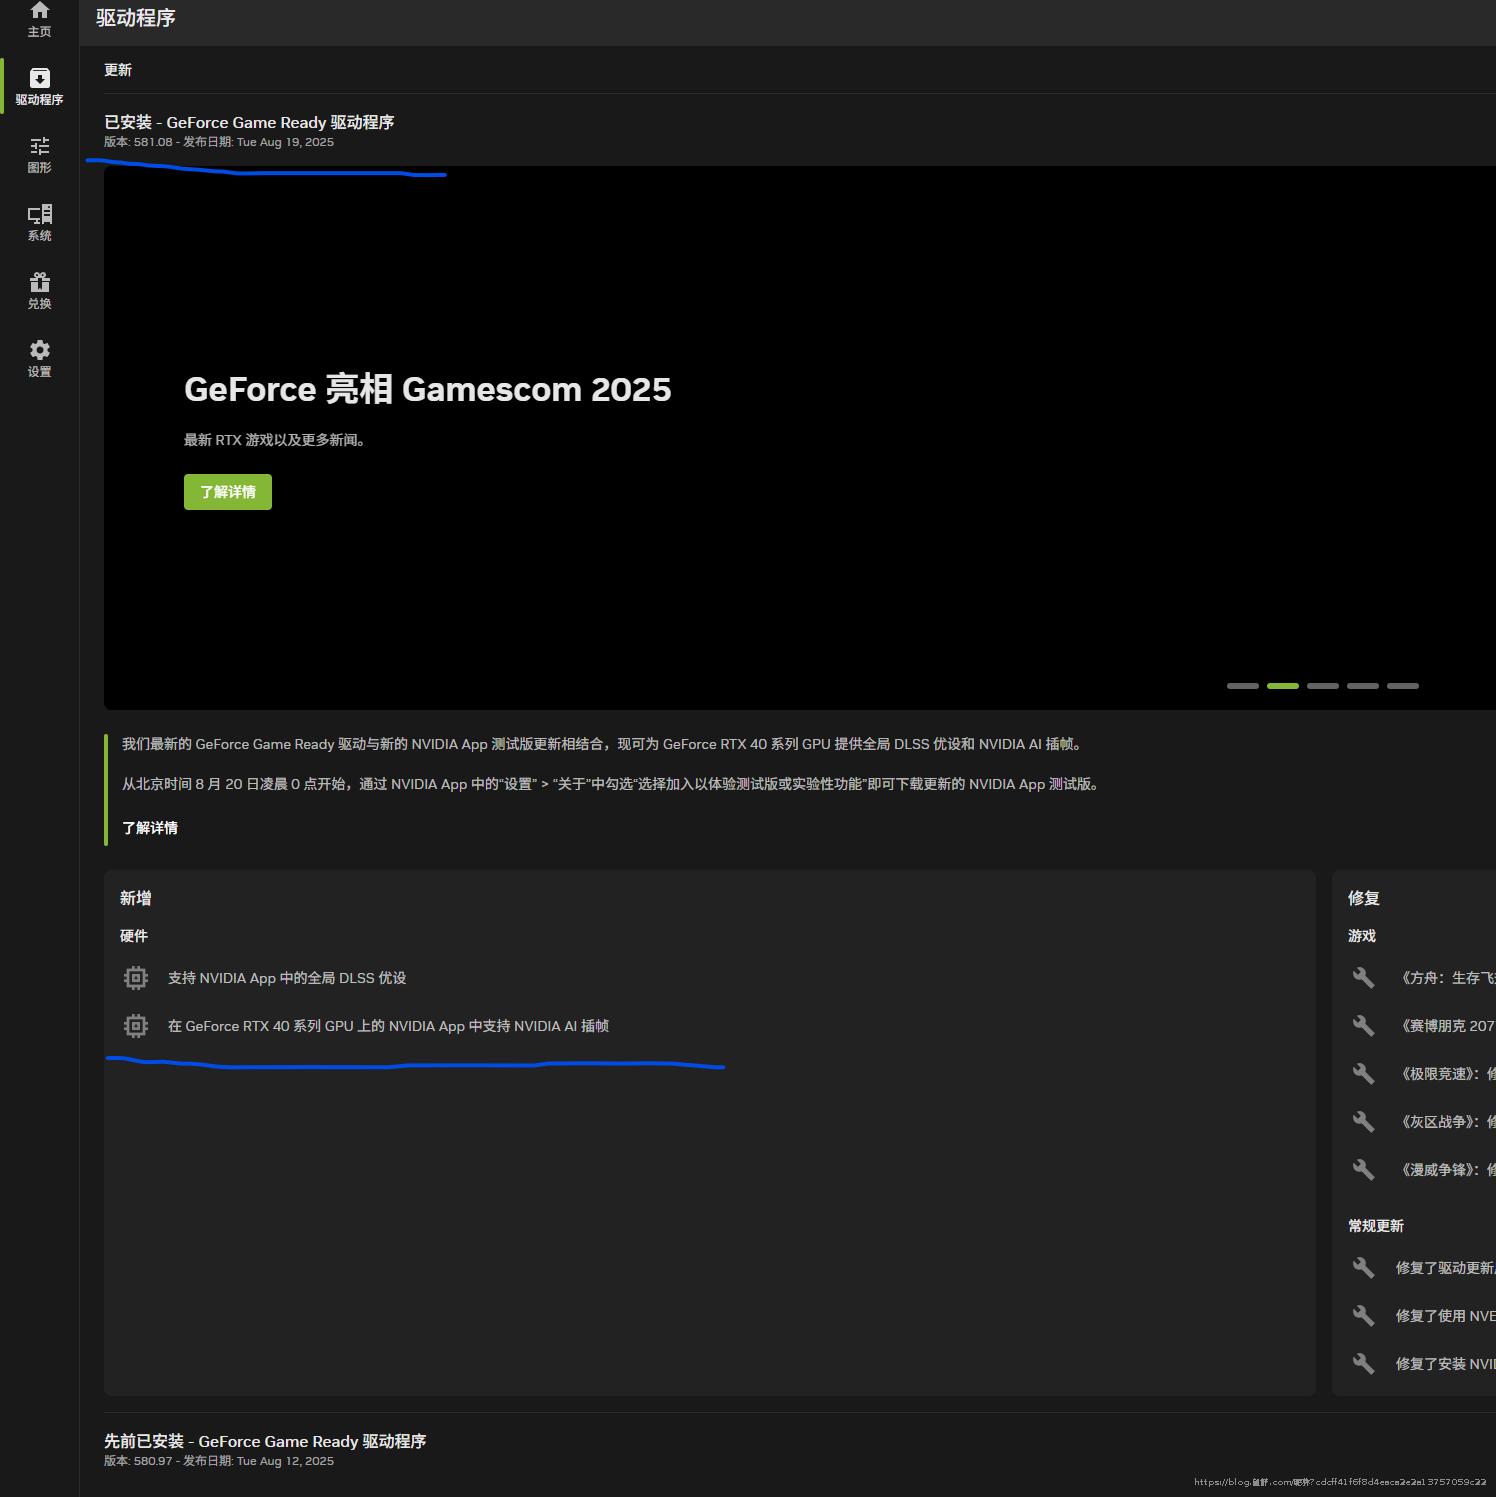Click the 更新 label at the top
The image size is (1496, 1497).
click(118, 70)
